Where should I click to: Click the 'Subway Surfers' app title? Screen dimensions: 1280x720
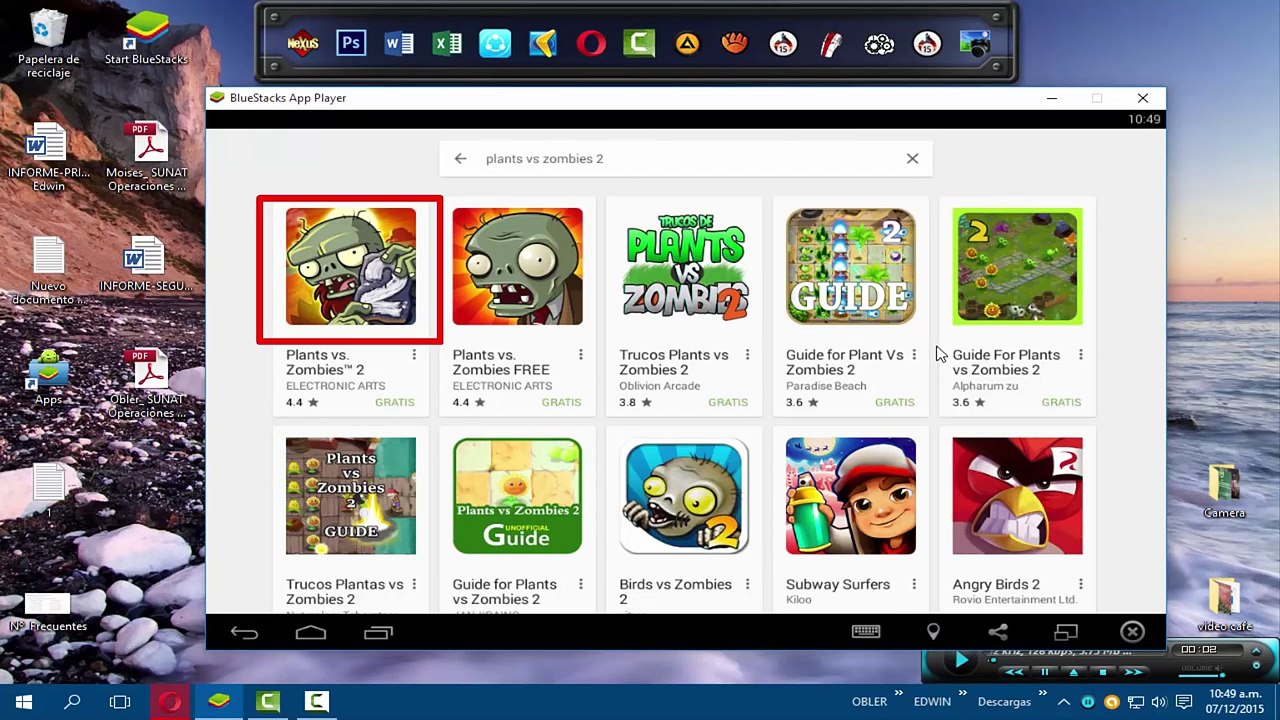(838, 584)
